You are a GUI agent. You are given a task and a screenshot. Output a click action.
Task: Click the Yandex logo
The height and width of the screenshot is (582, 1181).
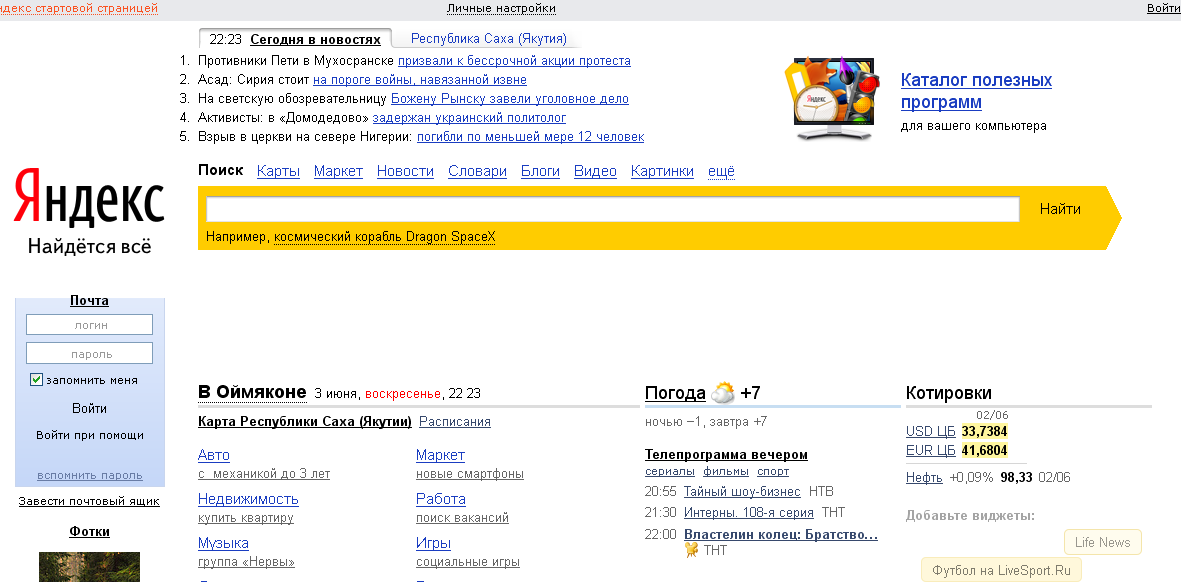[x=89, y=197]
